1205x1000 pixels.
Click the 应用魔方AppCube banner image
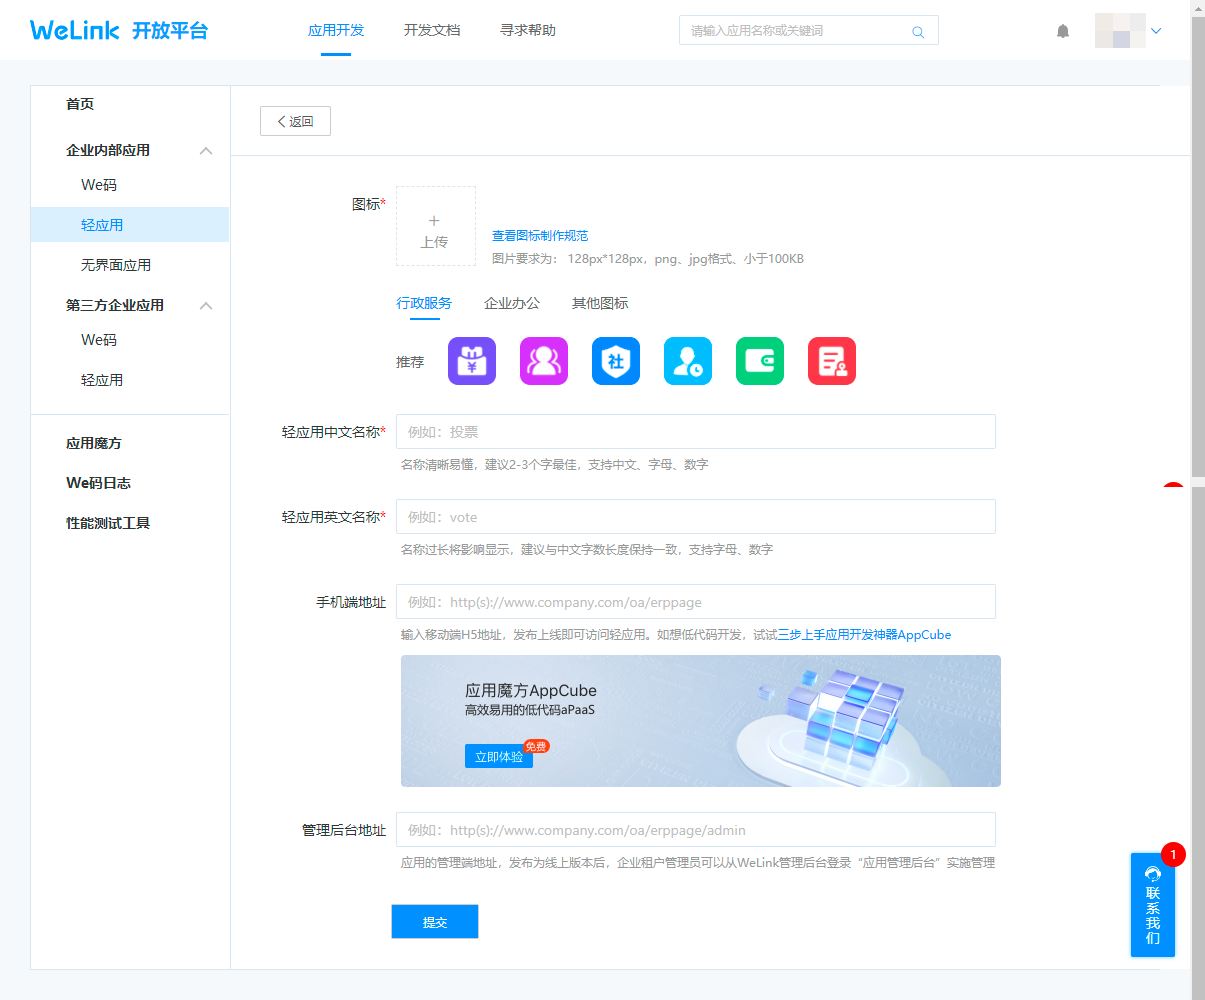[x=701, y=721]
